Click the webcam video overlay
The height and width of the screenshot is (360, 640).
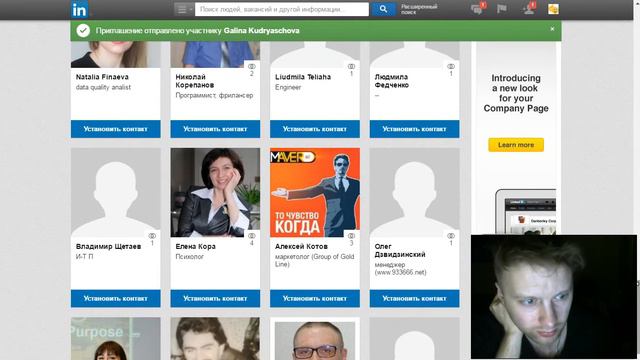(x=553, y=297)
